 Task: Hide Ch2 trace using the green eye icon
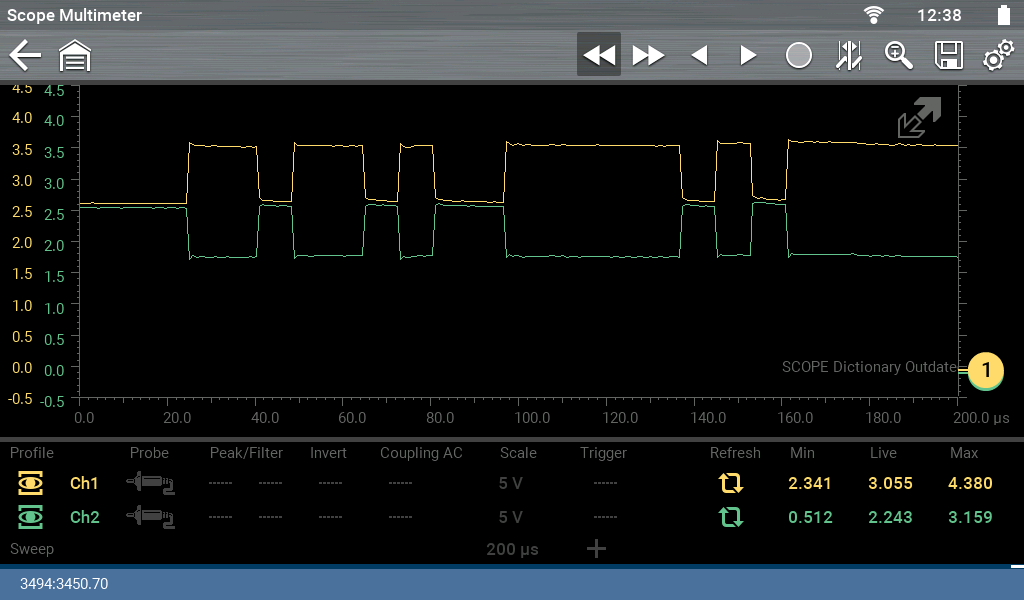click(x=31, y=518)
